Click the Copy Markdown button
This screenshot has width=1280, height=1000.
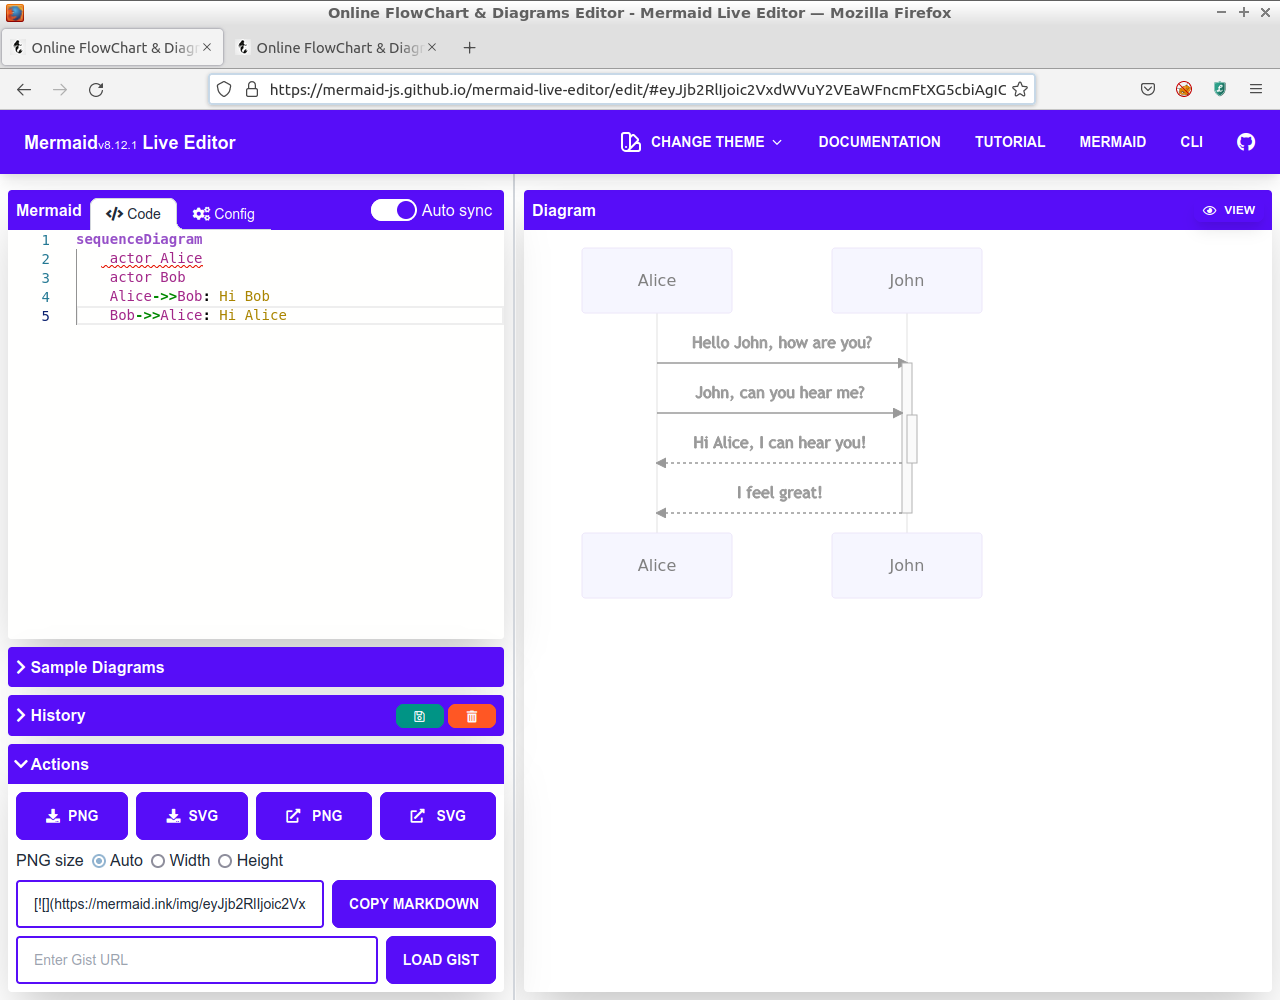[414, 904]
